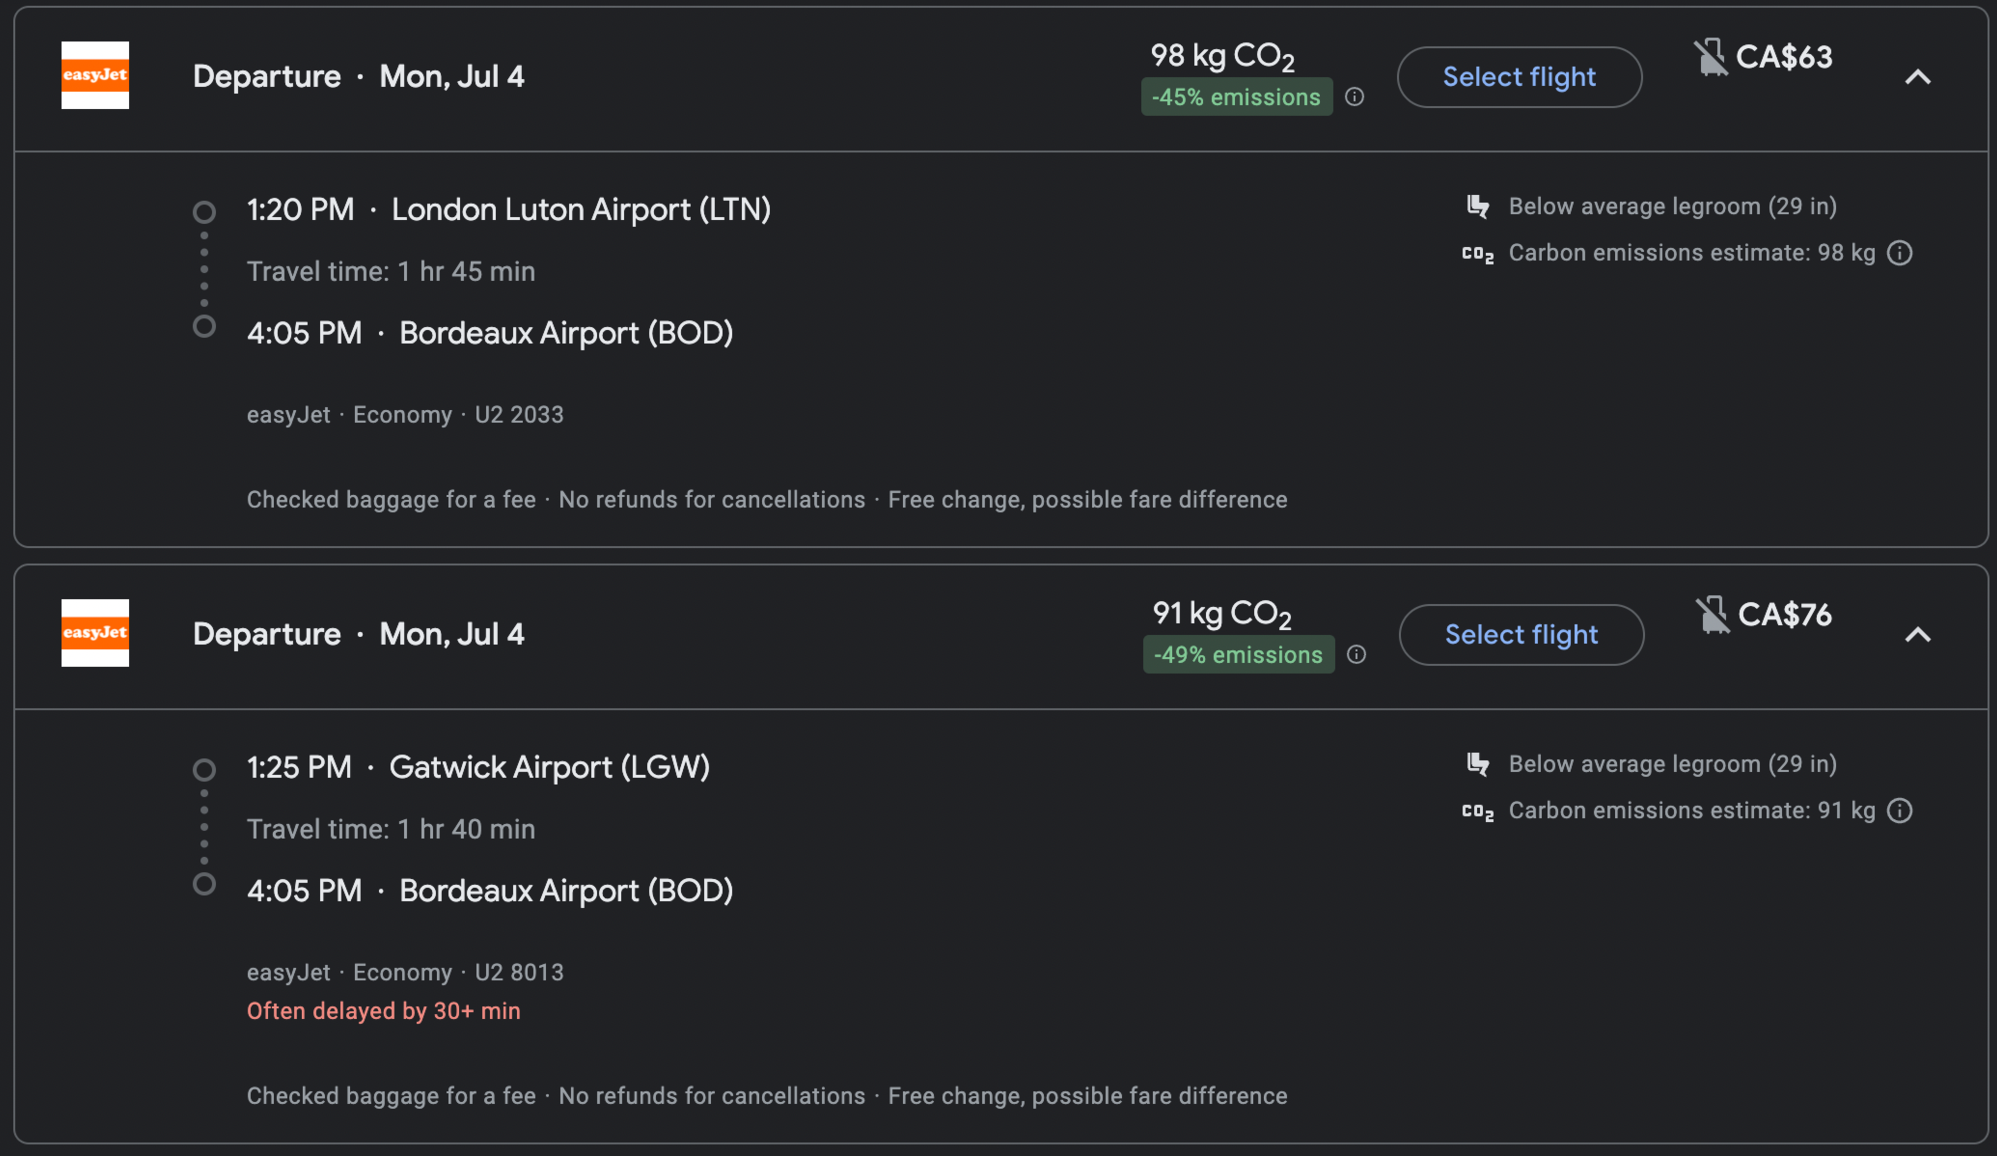The width and height of the screenshot is (1997, 1156).
Task: Click the Gatwick Airport (LGW) departure line
Action: point(479,767)
